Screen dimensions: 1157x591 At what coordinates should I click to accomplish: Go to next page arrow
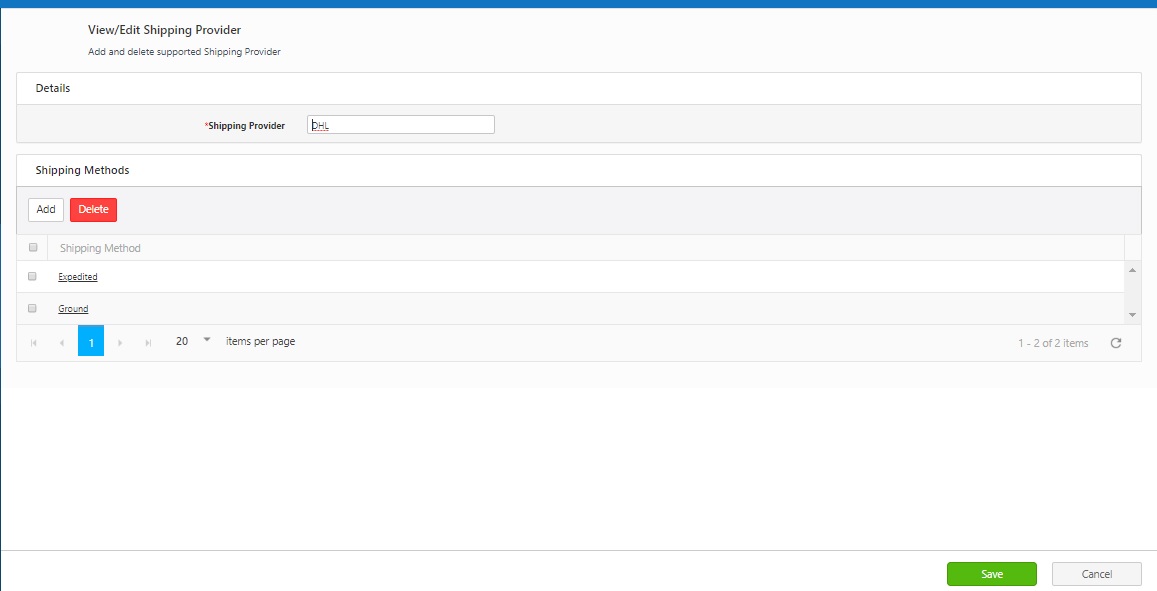[x=120, y=342]
